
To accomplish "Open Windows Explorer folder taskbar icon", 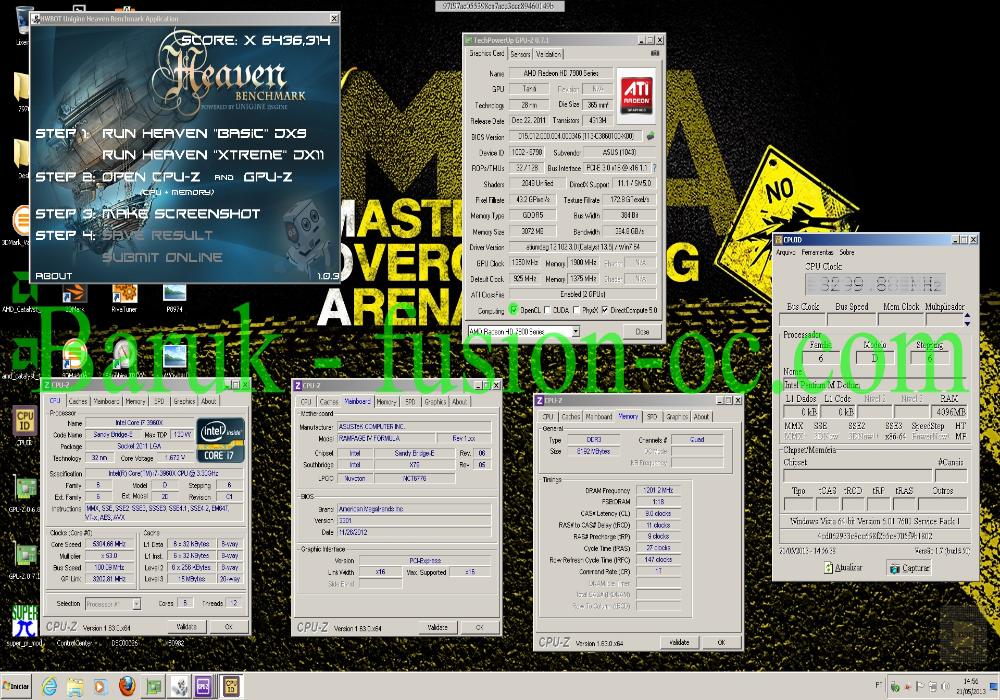I will pos(75,687).
